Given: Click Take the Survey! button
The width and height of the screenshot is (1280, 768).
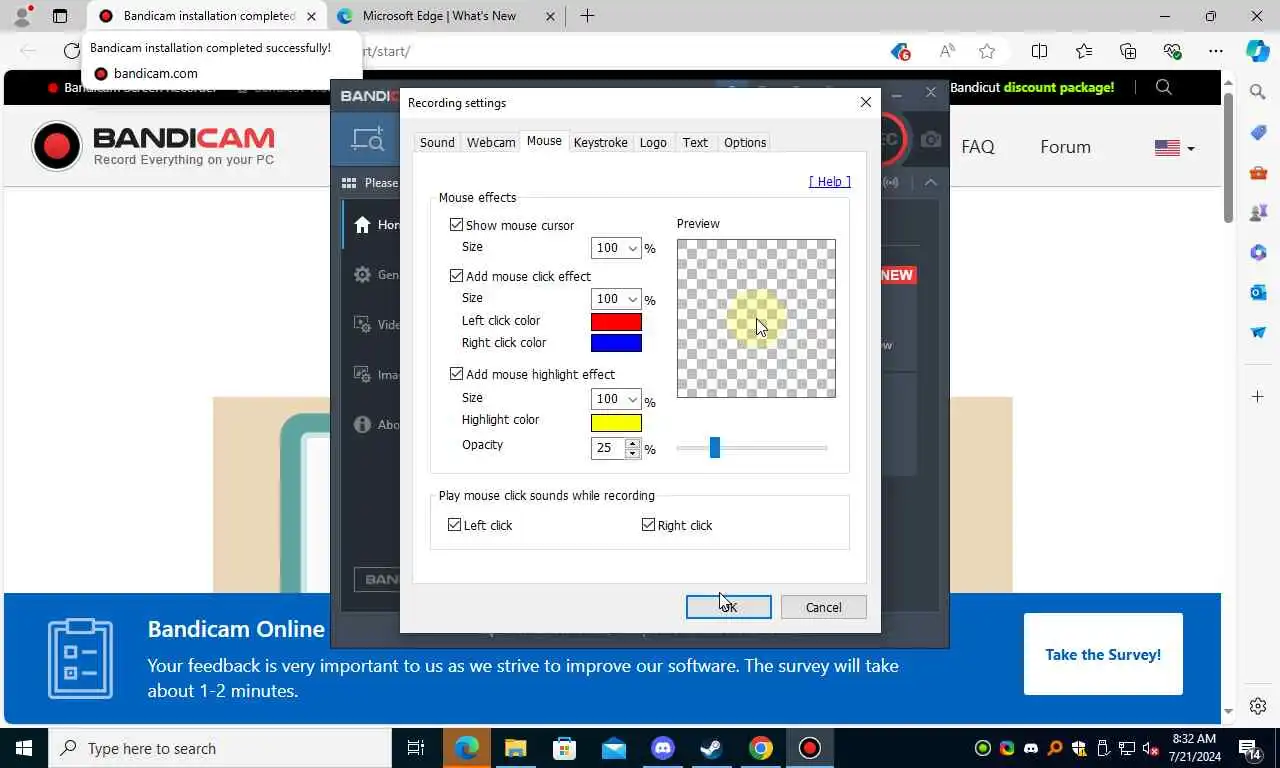Looking at the screenshot, I should 1103,654.
